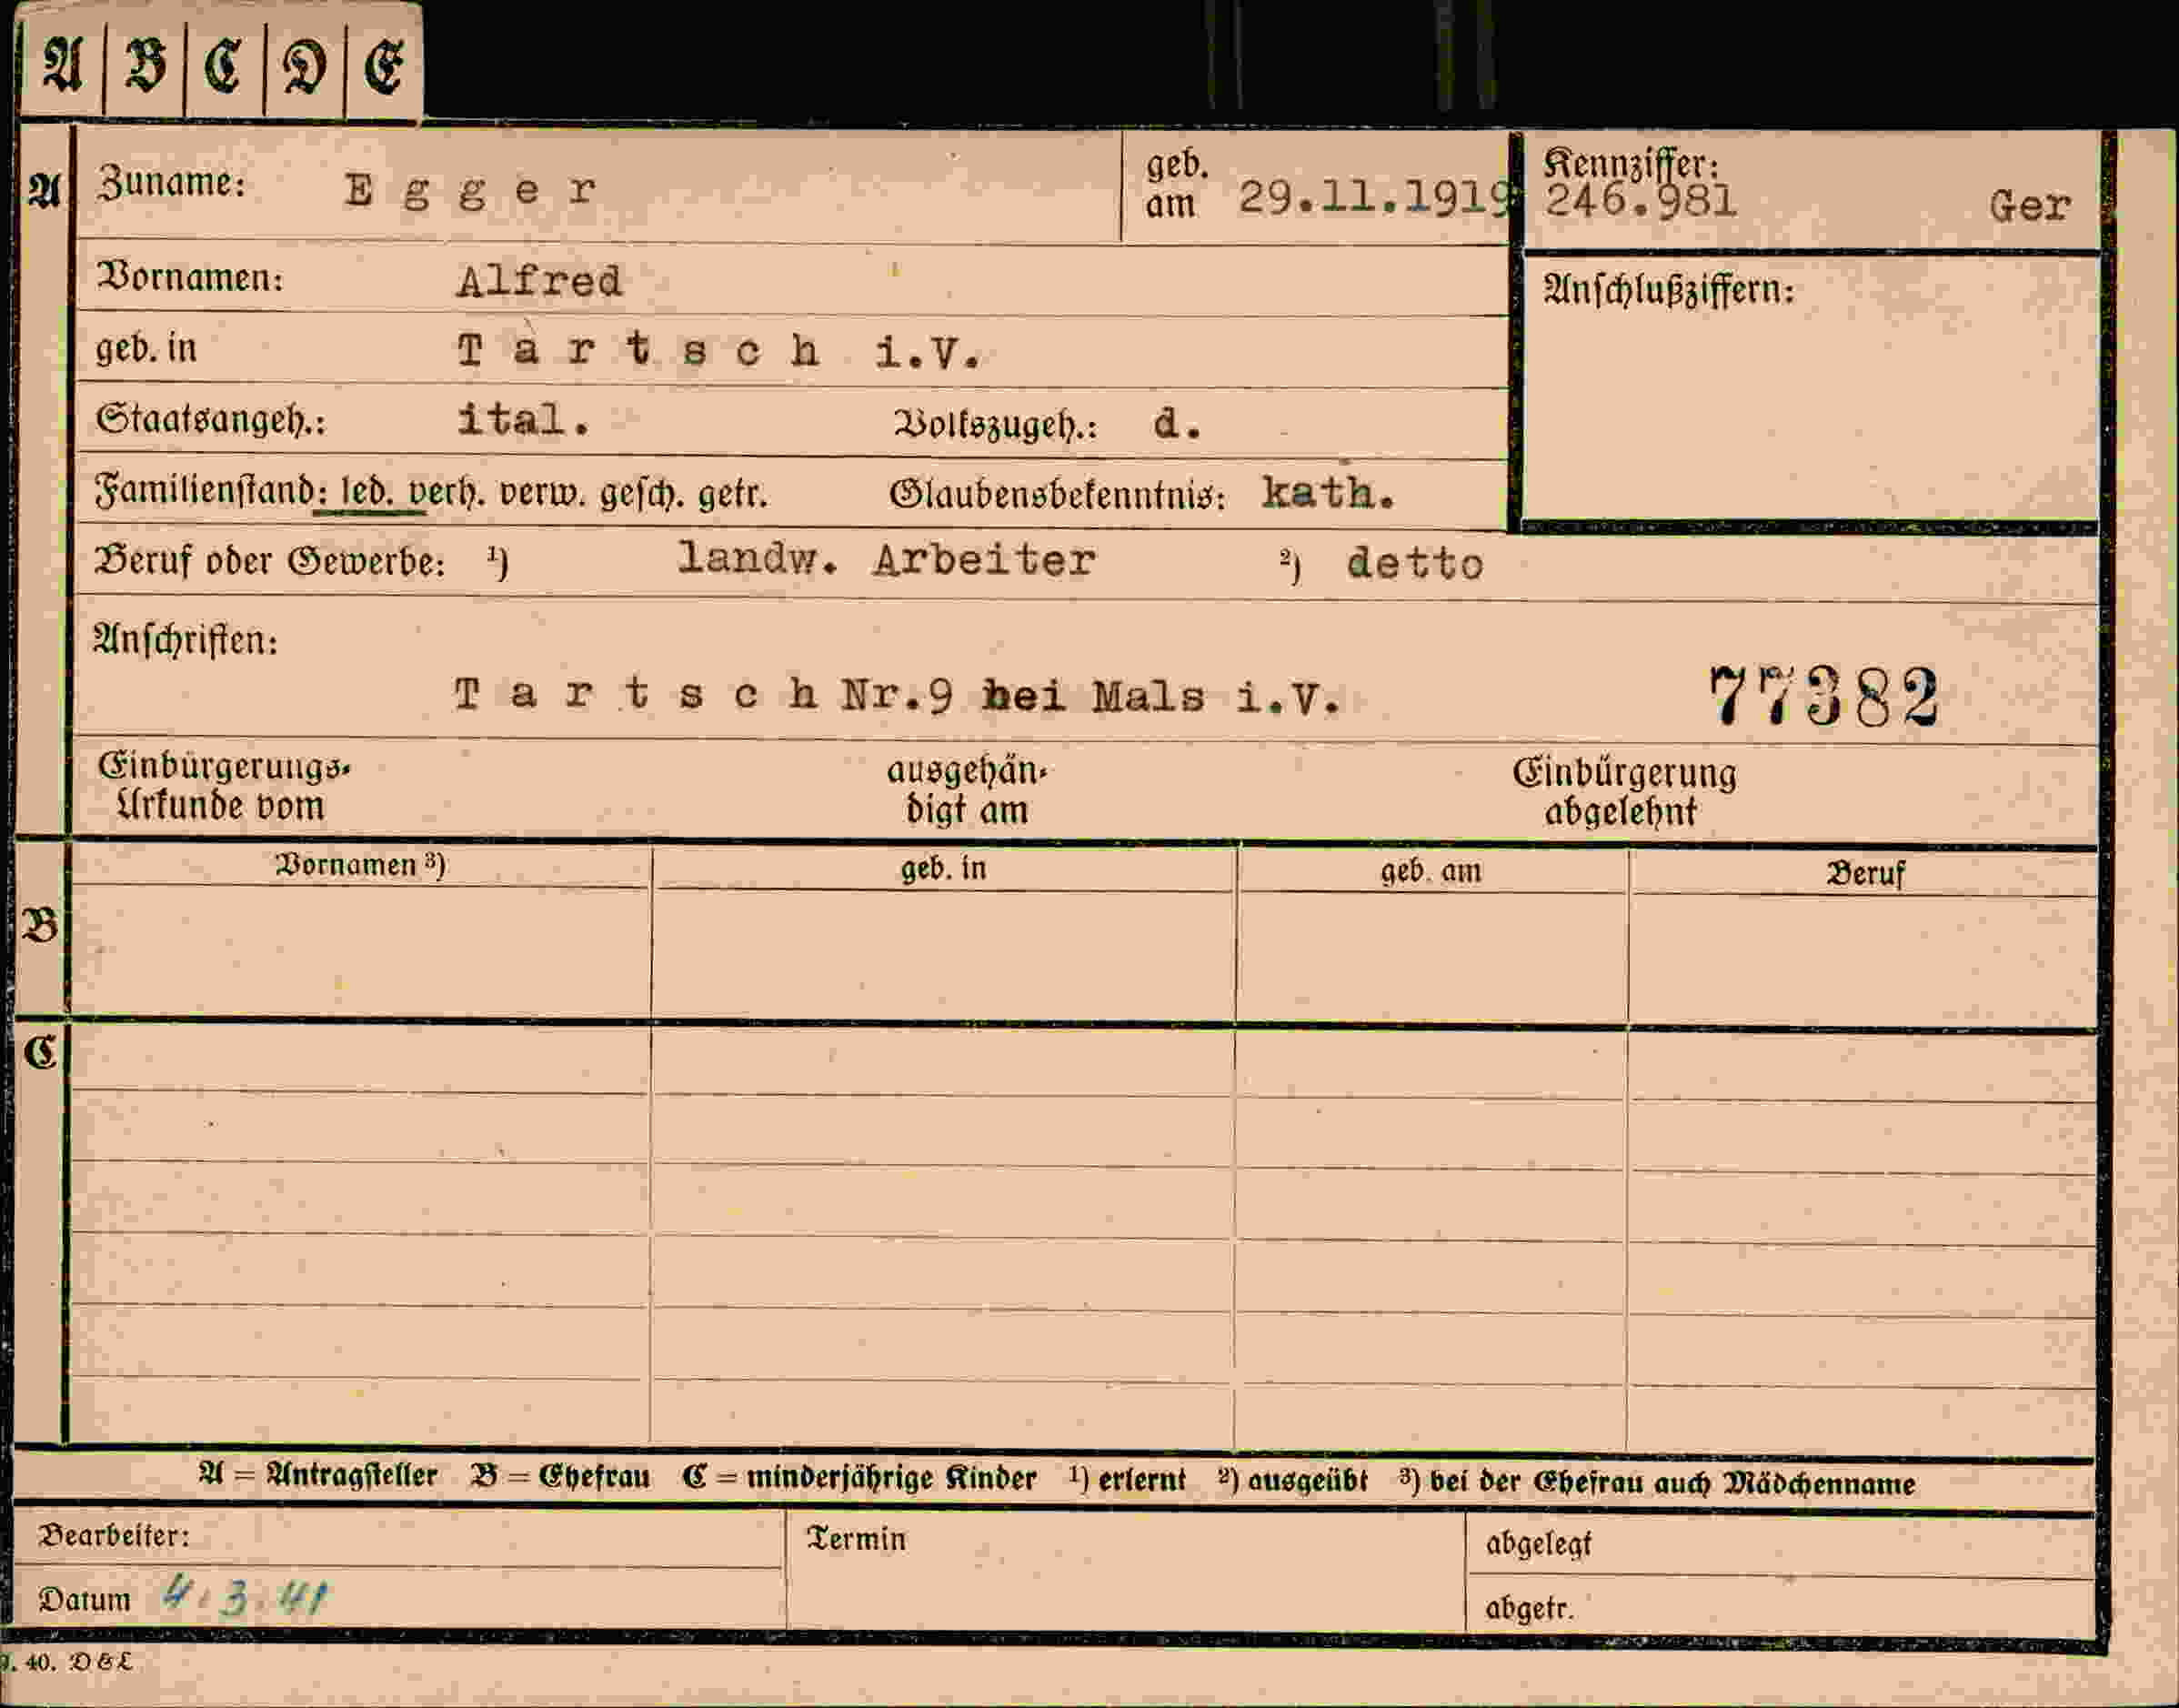Click the 'geb. in' table column header

click(943, 869)
